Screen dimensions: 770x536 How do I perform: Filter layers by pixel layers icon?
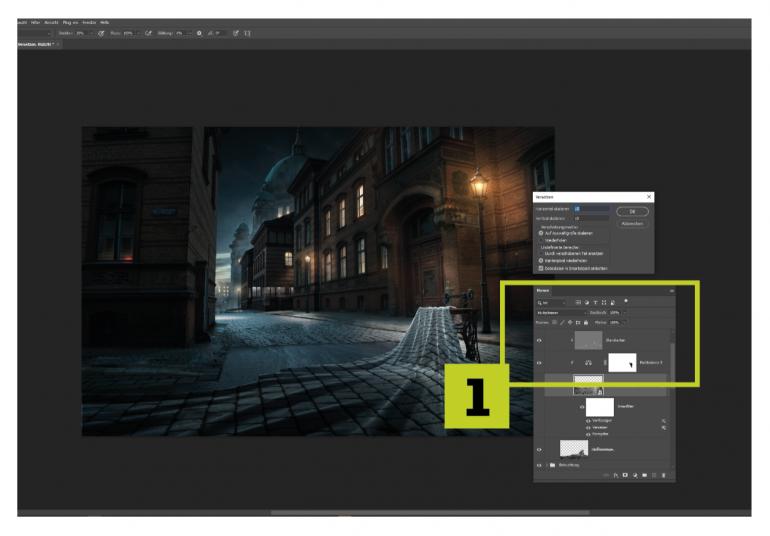578,303
